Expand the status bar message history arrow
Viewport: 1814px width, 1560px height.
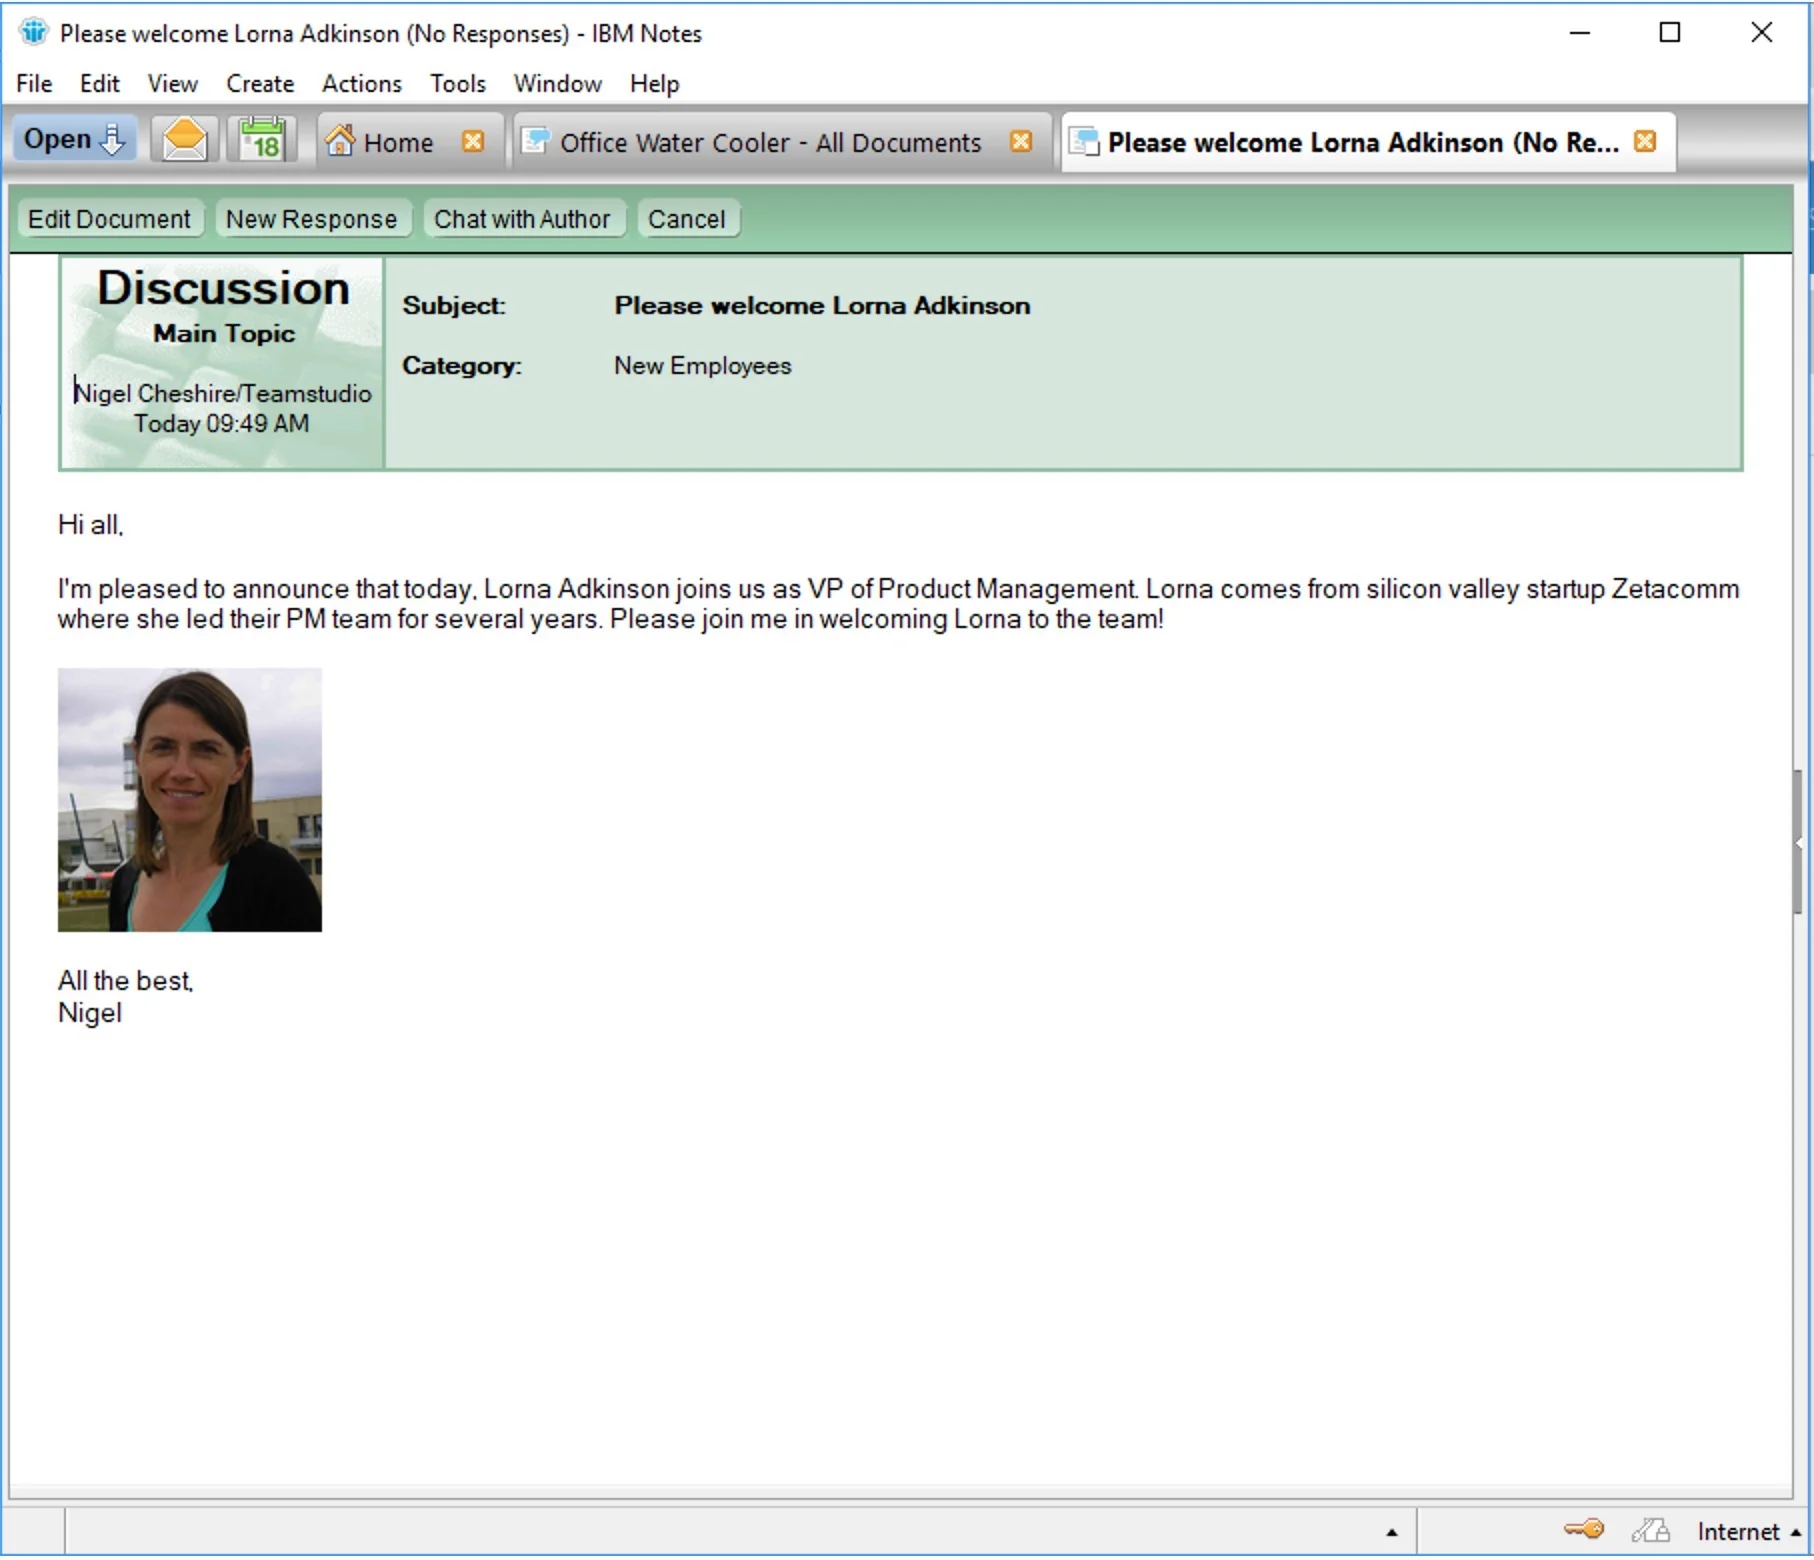click(x=1391, y=1532)
